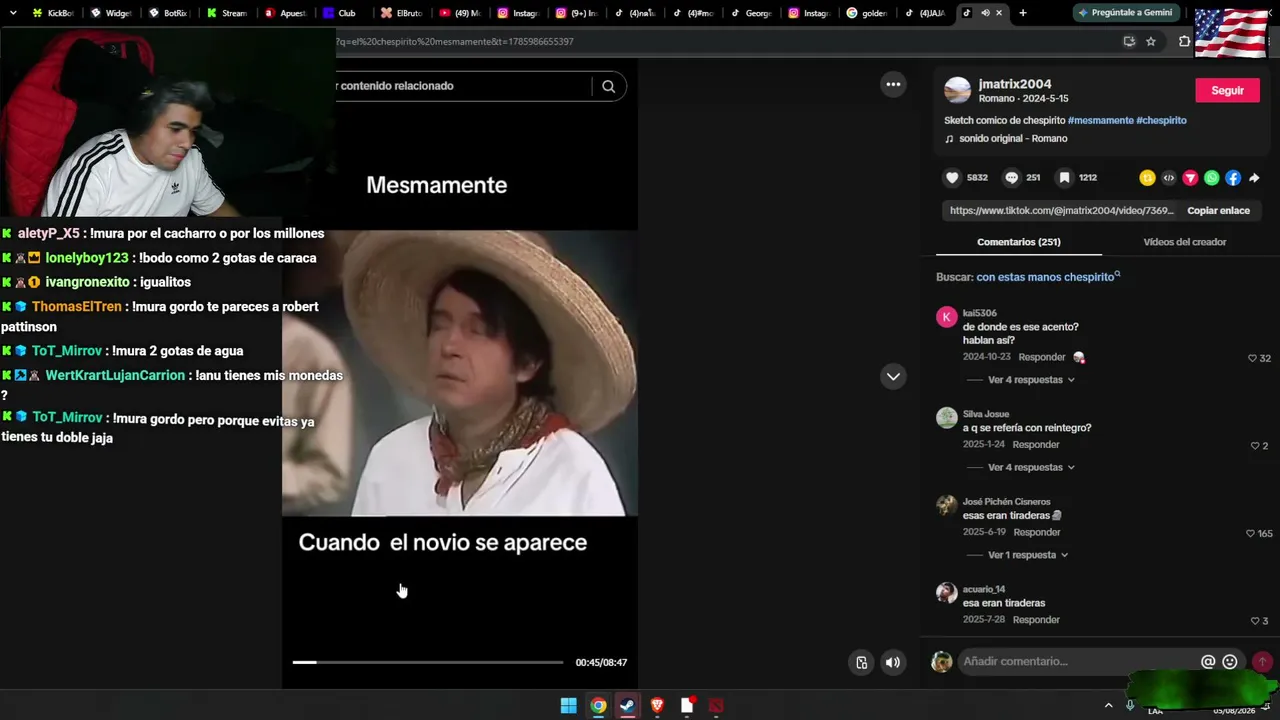Show hidden system tray icons
Screen dimensions: 1280x720
coord(1108,706)
